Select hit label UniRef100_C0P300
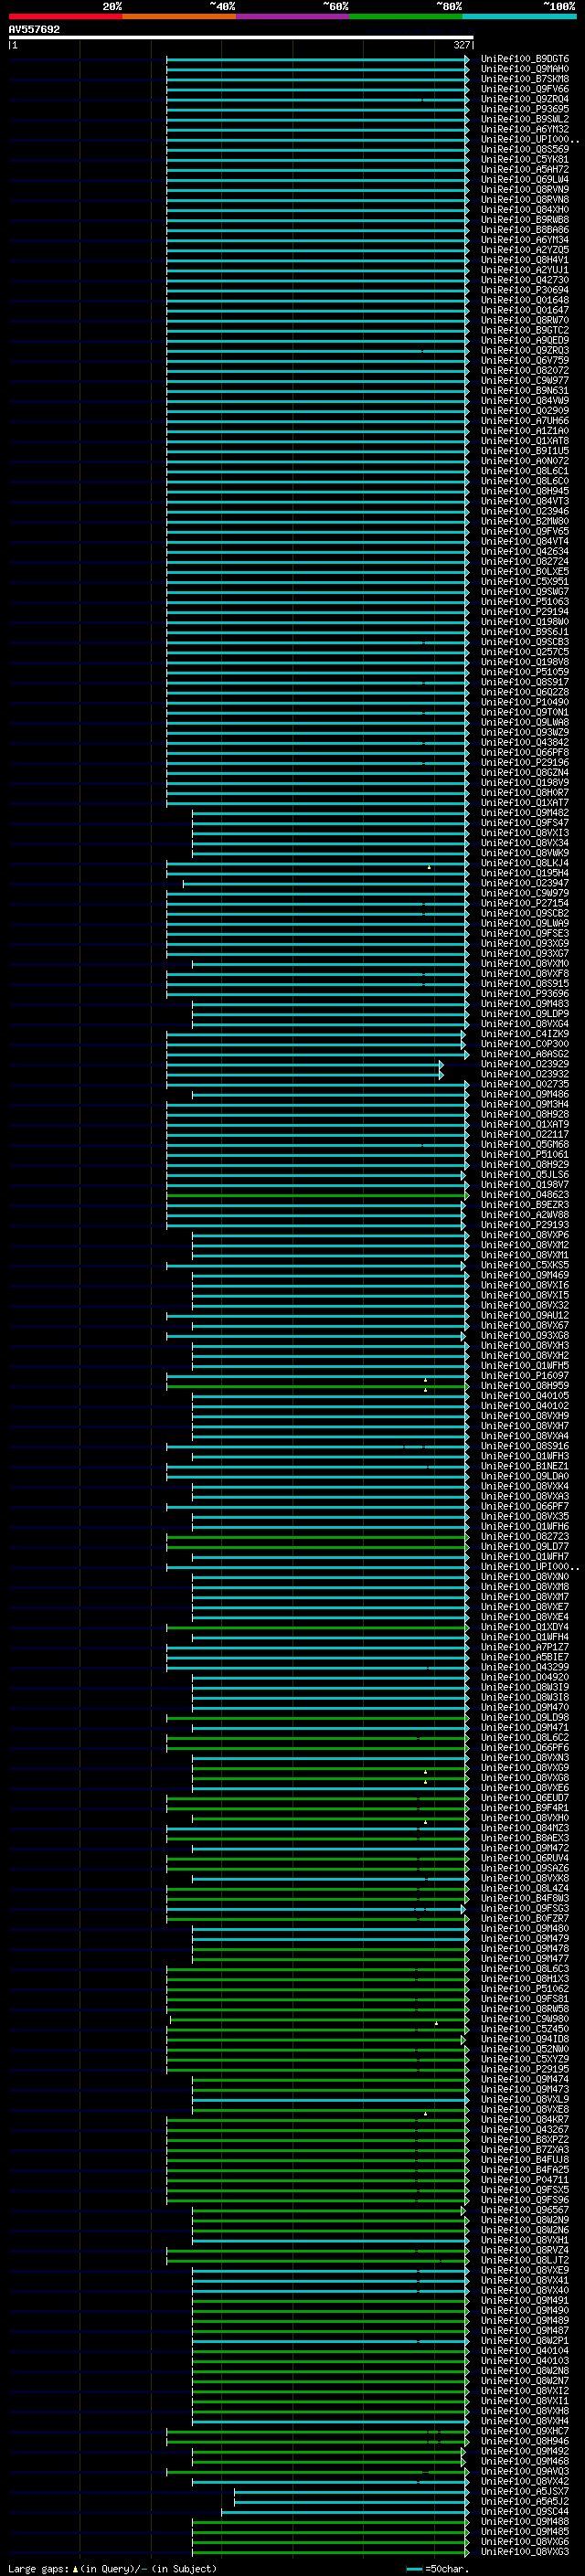Image resolution: width=585 pixels, height=2576 pixels. click(525, 1044)
